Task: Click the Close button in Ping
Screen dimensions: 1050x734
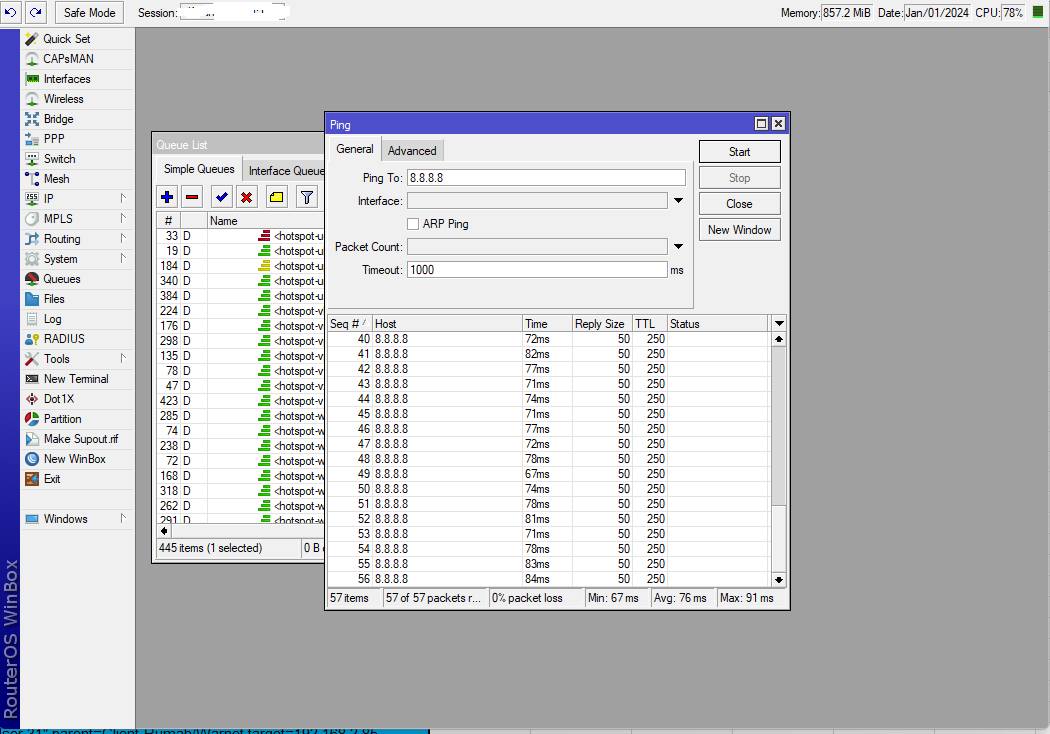Action: (739, 204)
